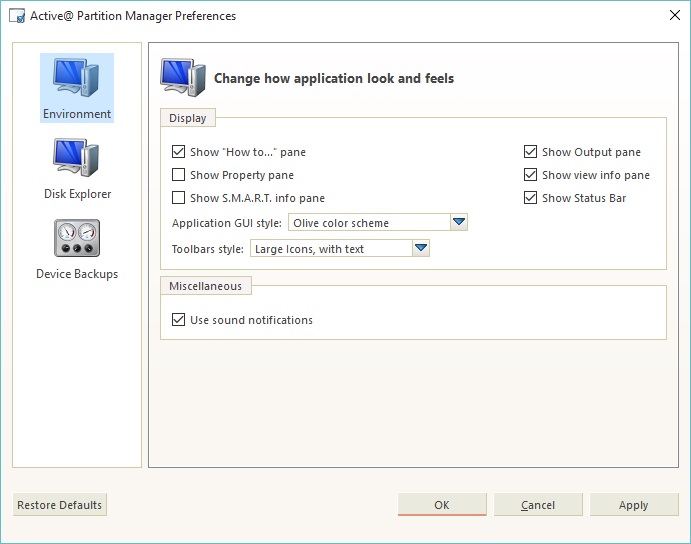Click the Large Icons, with text field

331,249
